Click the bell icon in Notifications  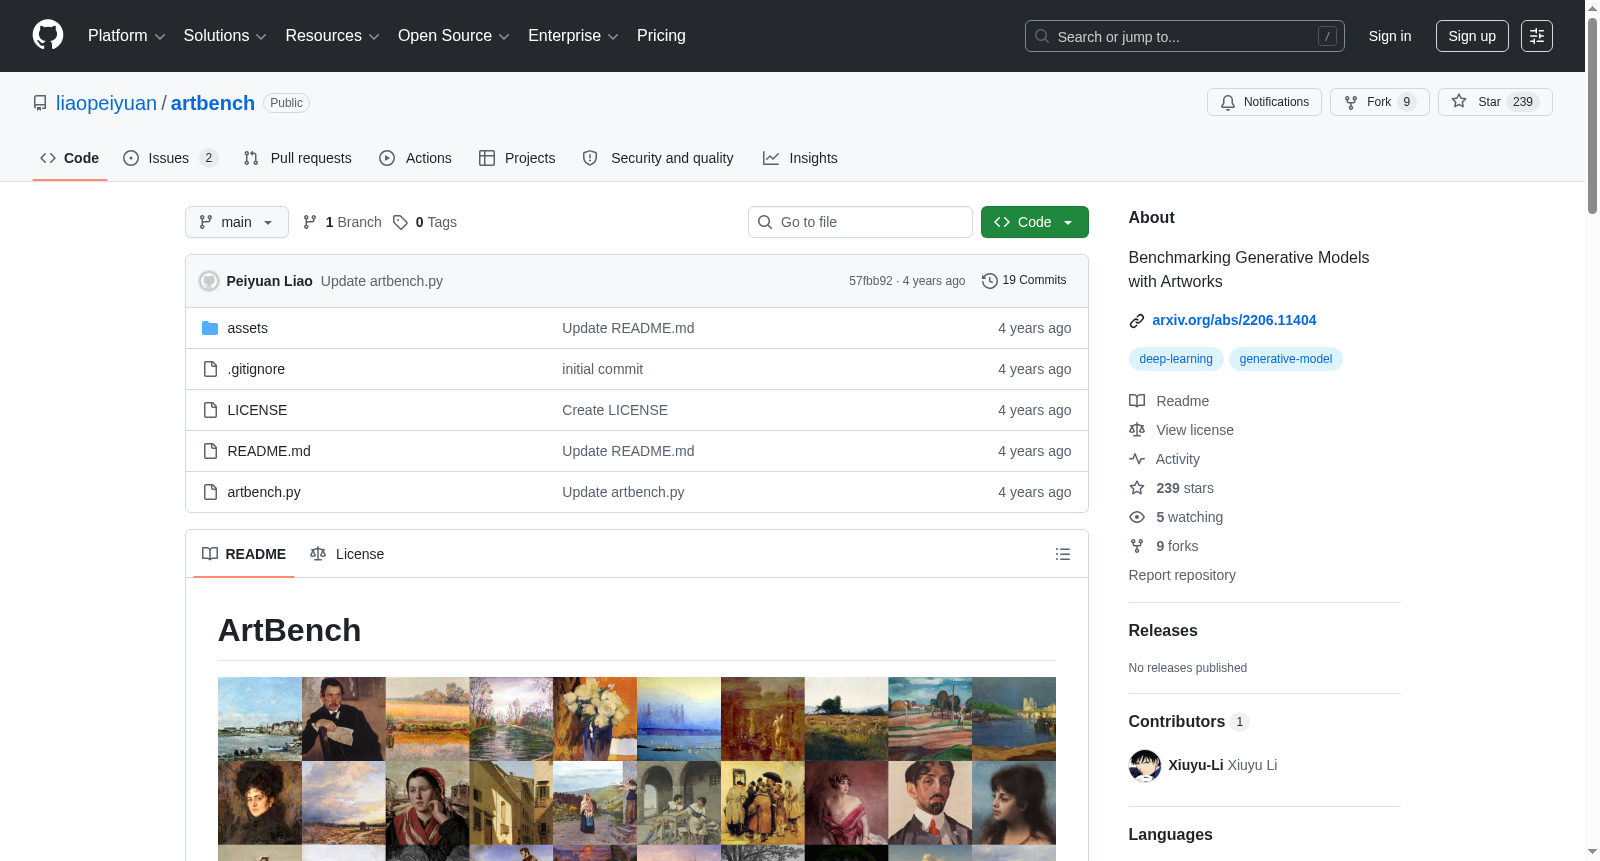pos(1228,102)
